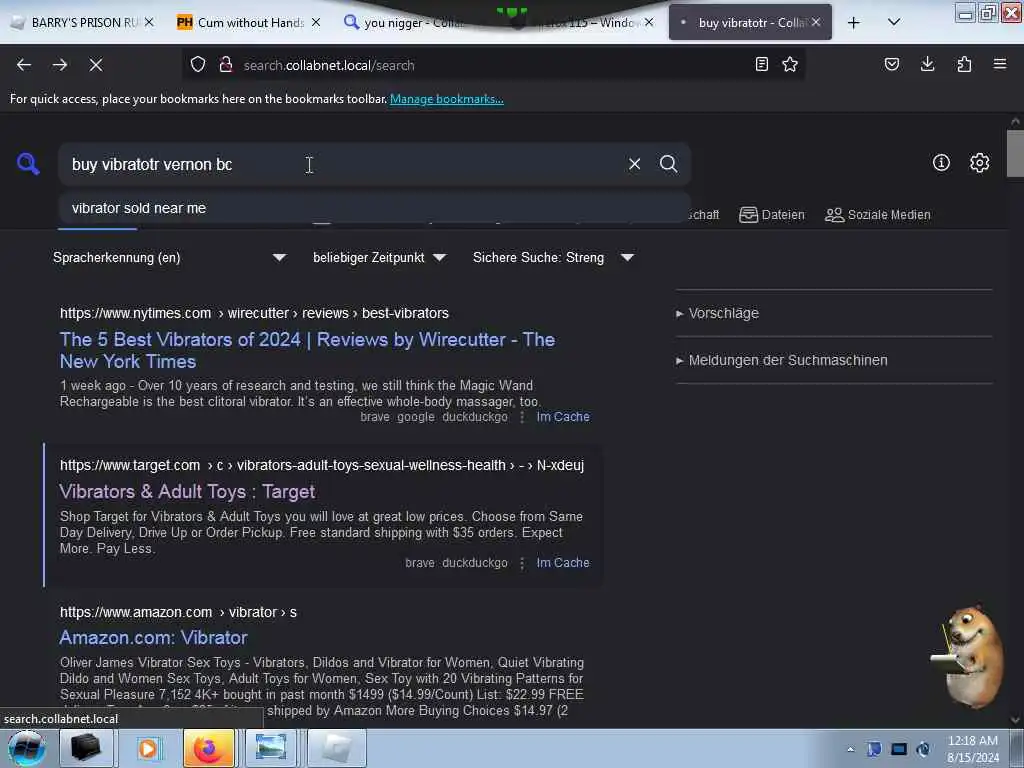Open the taskbar clock showing 12:18 AM
Image resolution: width=1024 pixels, height=768 pixels.
coord(973,749)
